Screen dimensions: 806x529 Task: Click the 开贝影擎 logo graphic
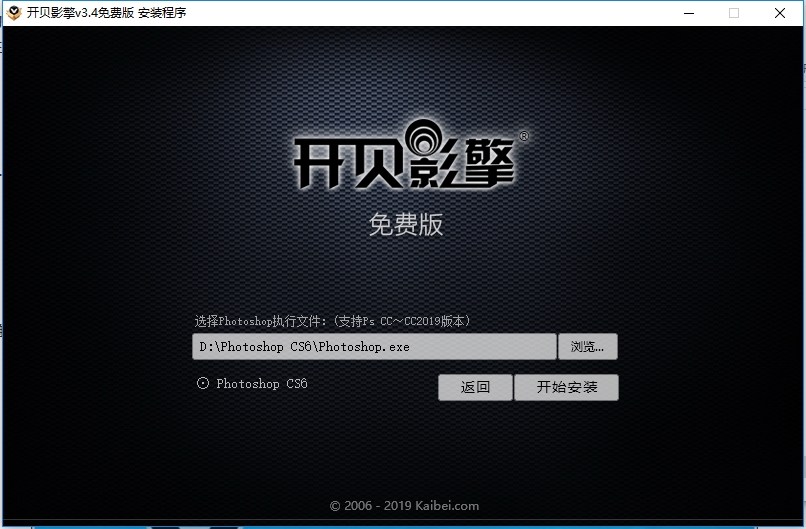pyautogui.click(x=410, y=154)
